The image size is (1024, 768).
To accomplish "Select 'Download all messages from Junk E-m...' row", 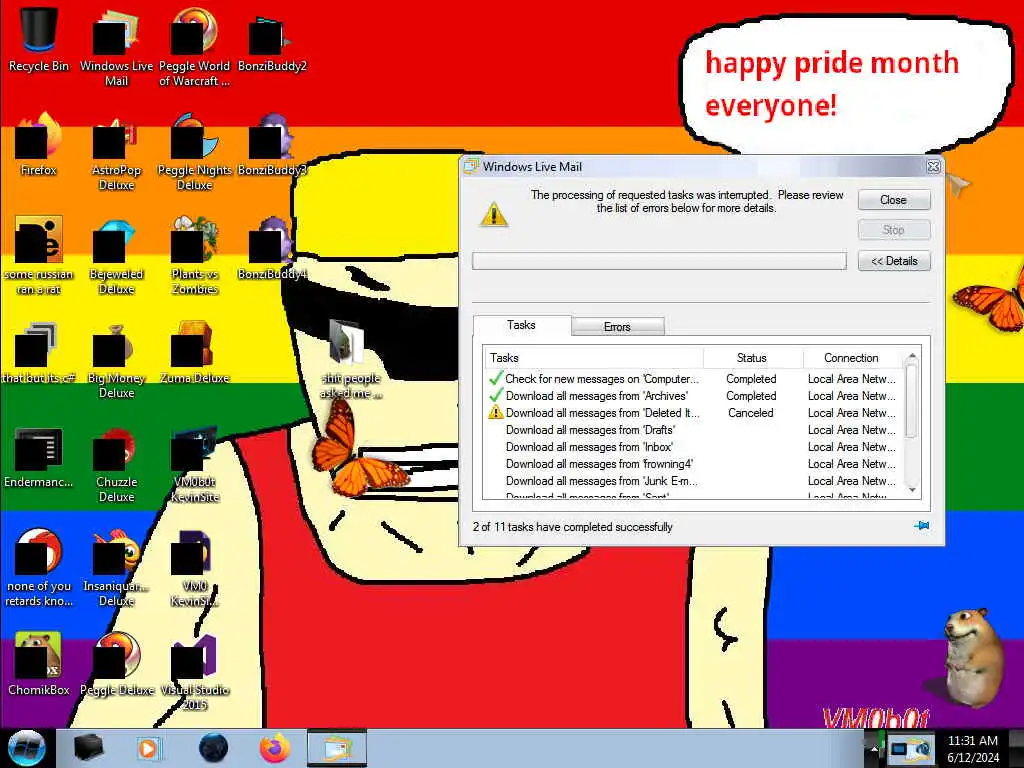I will (694, 481).
